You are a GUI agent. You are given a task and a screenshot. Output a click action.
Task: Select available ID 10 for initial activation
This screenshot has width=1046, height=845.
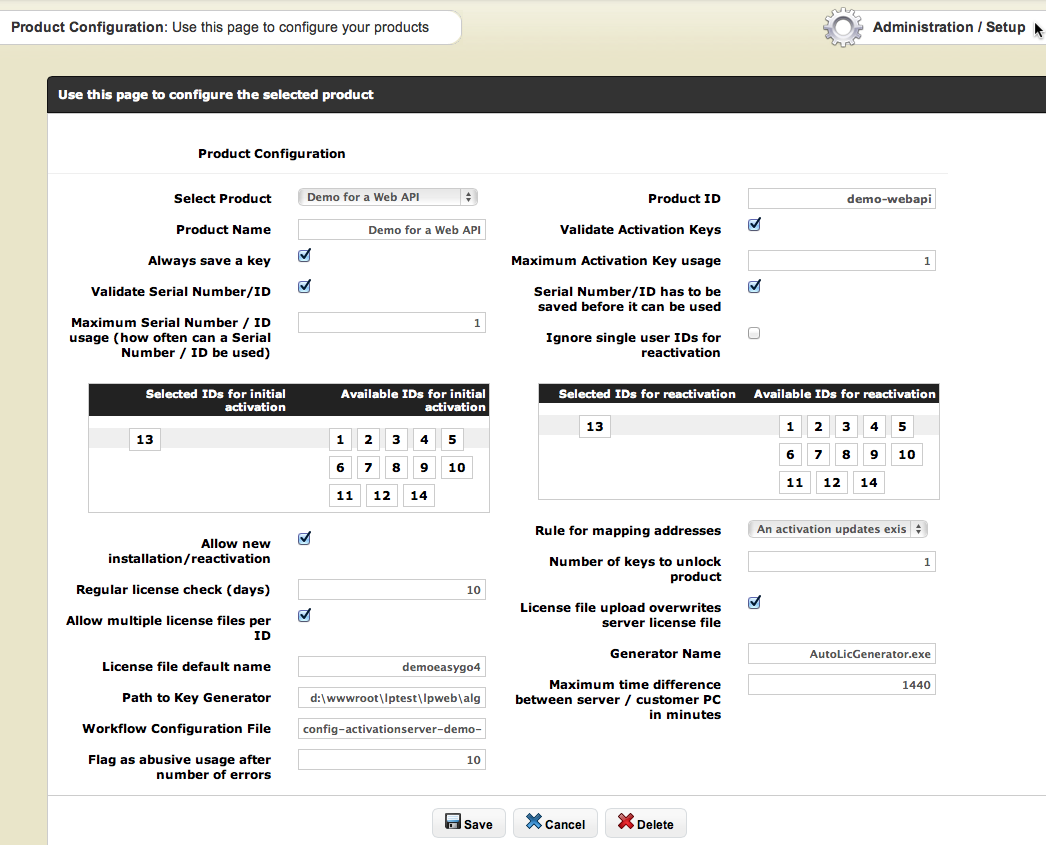click(x=457, y=468)
